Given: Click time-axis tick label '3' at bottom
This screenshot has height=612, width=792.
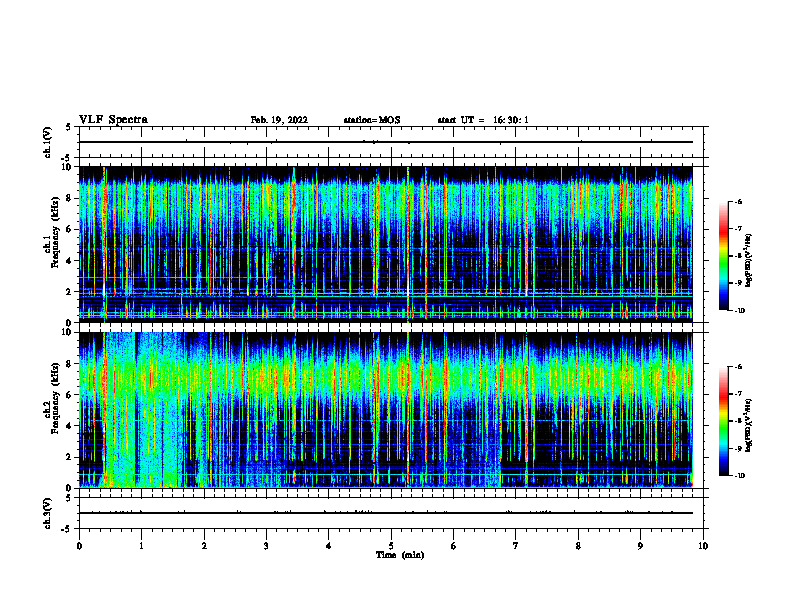Looking at the screenshot, I should point(266,546).
